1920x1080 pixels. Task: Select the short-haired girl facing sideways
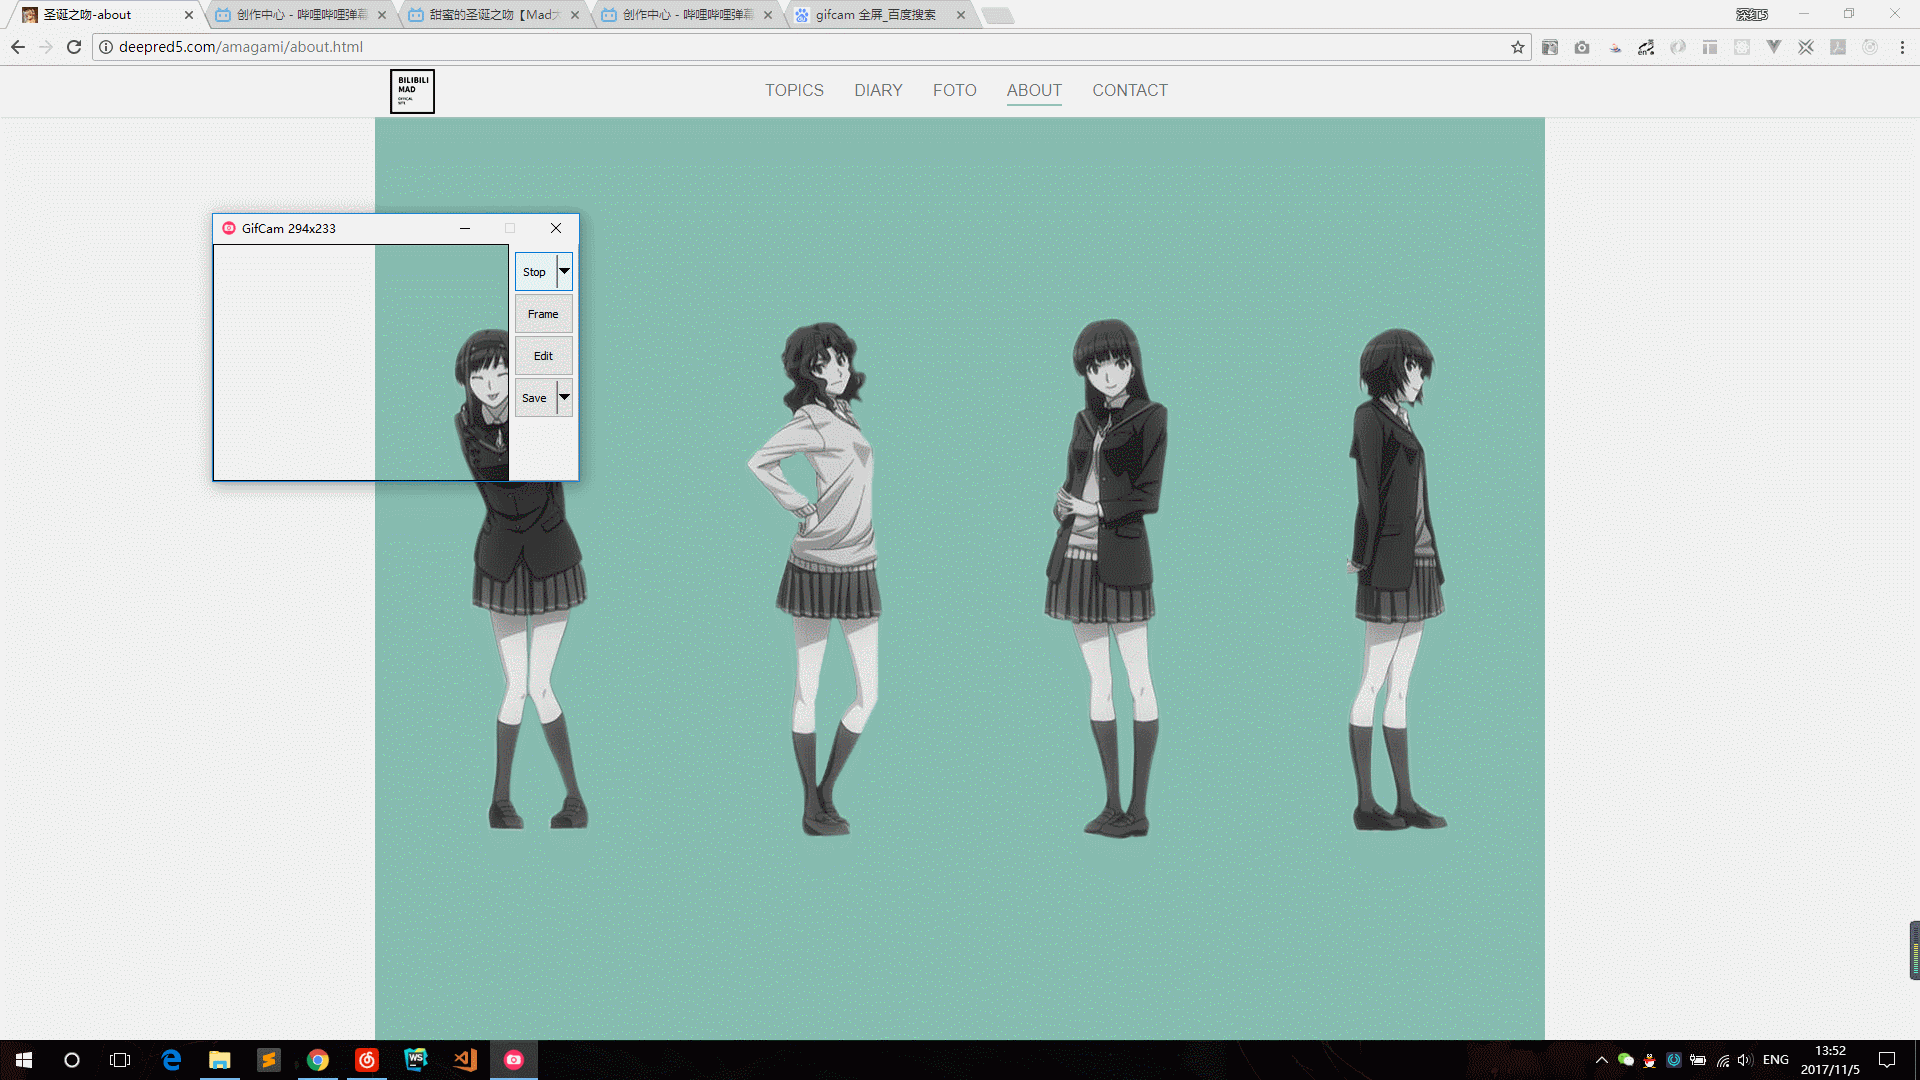1397,580
